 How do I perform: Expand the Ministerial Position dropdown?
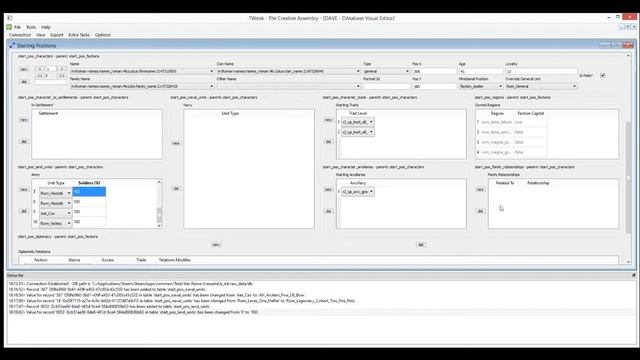click(500, 87)
